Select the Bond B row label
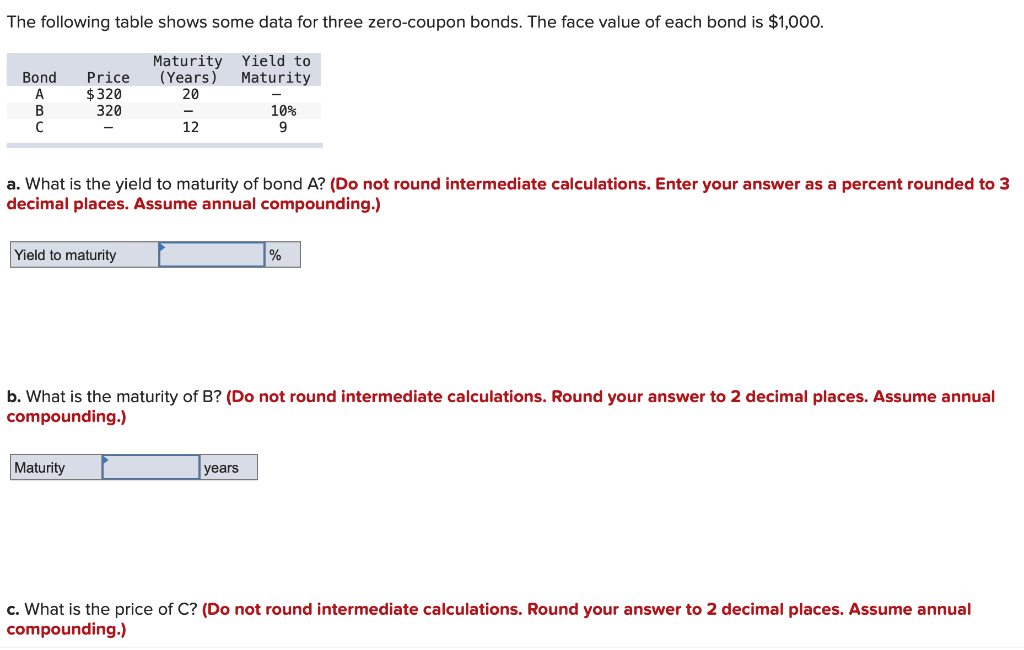This screenshot has height=650, width=1024. click(x=39, y=110)
